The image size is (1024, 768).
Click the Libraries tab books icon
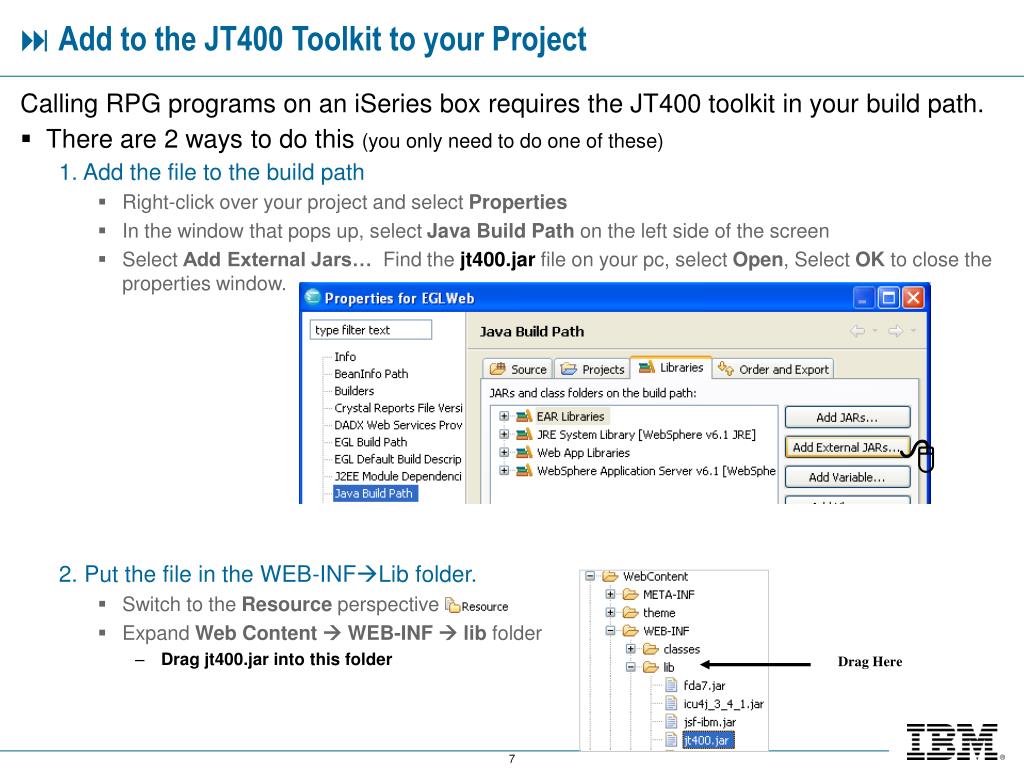[647, 367]
